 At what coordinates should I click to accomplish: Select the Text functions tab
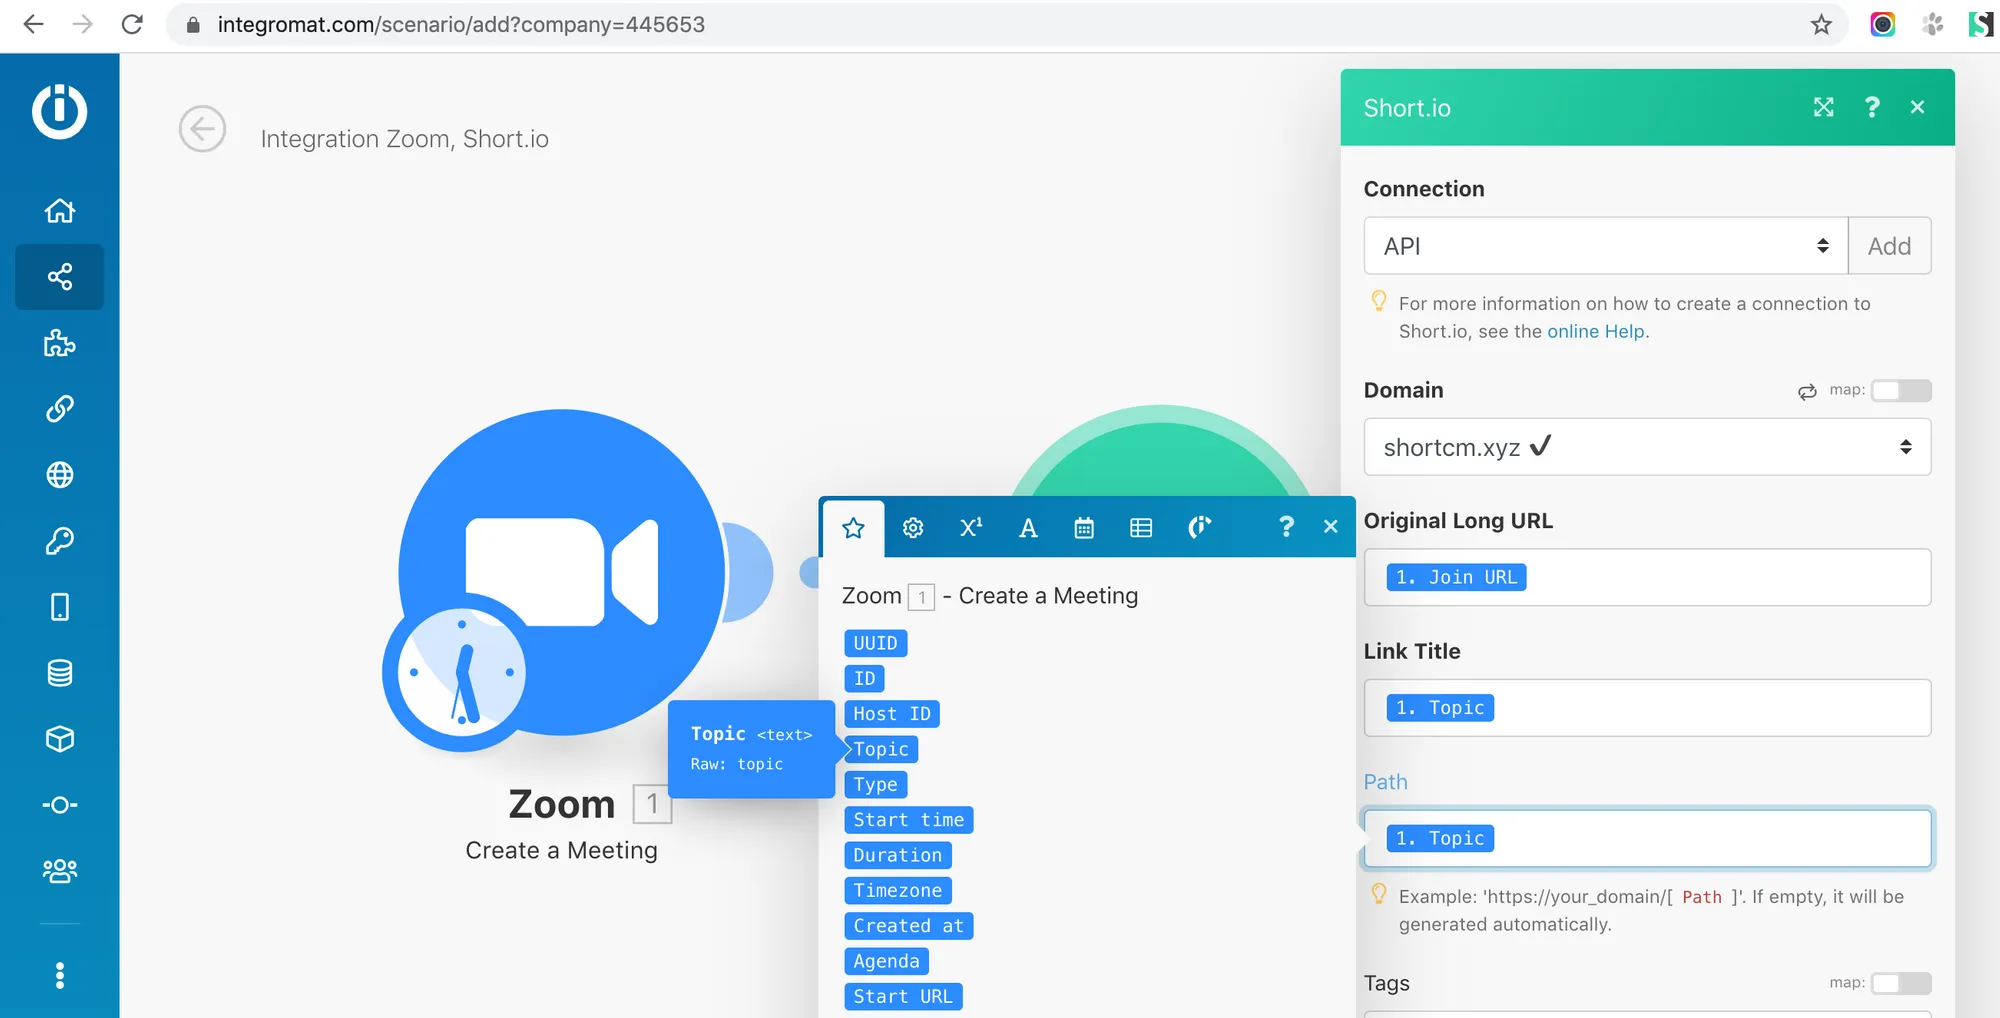point(1028,528)
